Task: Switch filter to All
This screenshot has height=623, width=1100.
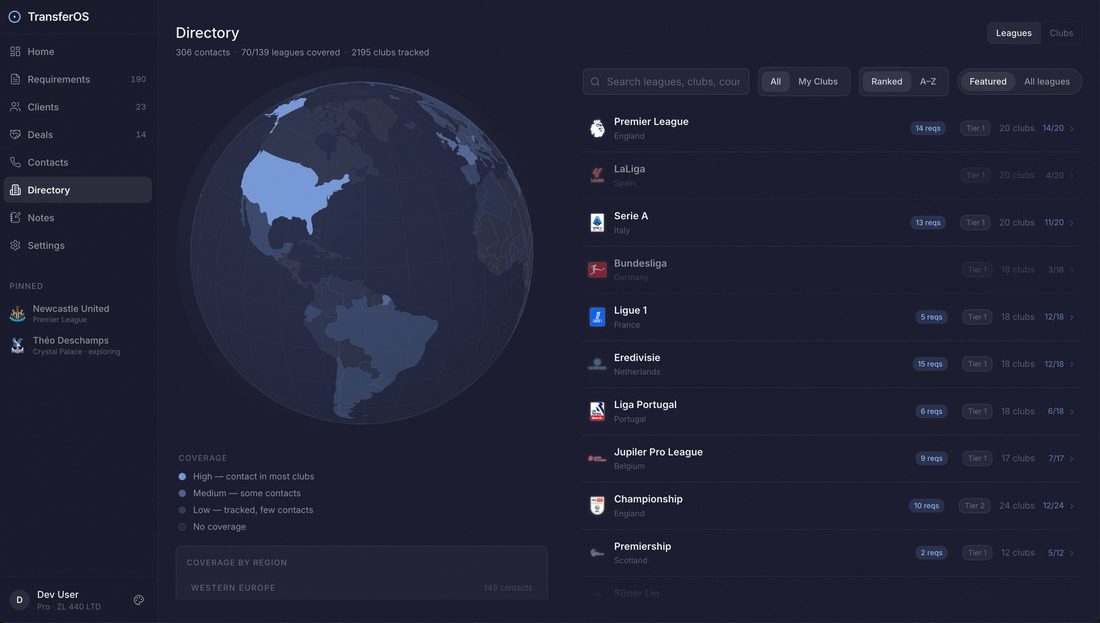Action: click(775, 81)
